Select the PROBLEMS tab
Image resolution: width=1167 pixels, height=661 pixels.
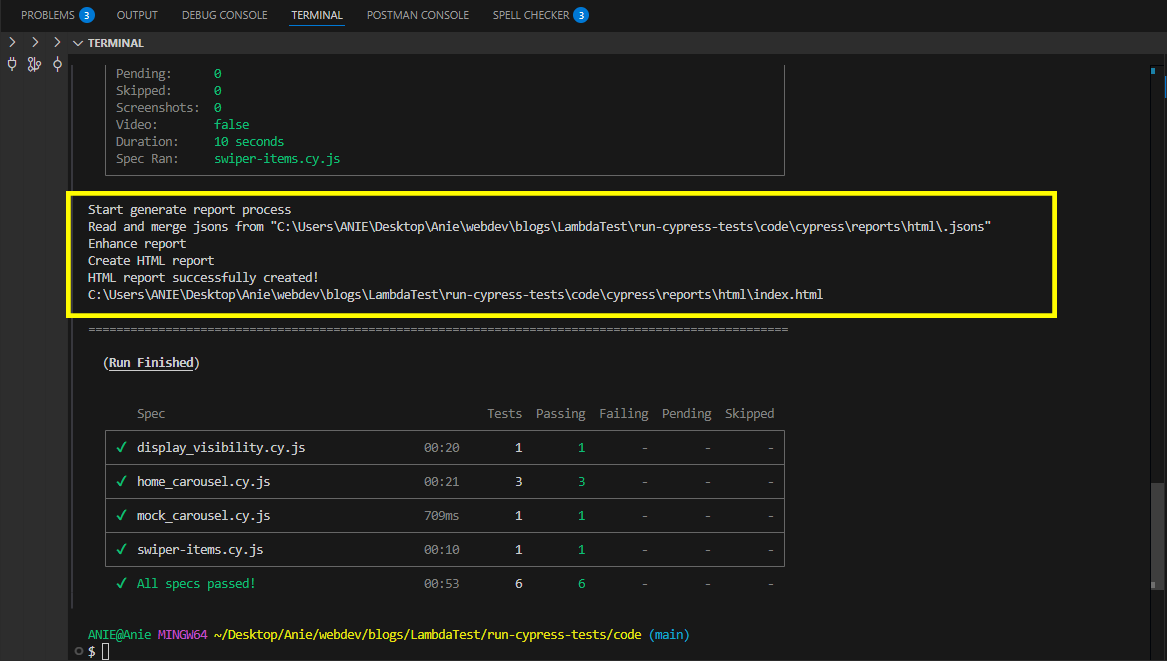pos(48,15)
